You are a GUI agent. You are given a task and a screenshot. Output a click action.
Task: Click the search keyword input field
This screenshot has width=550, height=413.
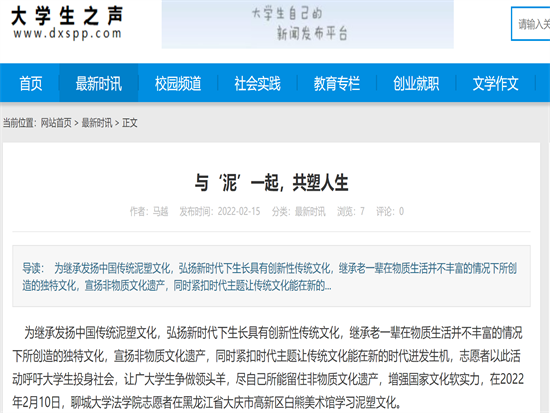click(531, 24)
